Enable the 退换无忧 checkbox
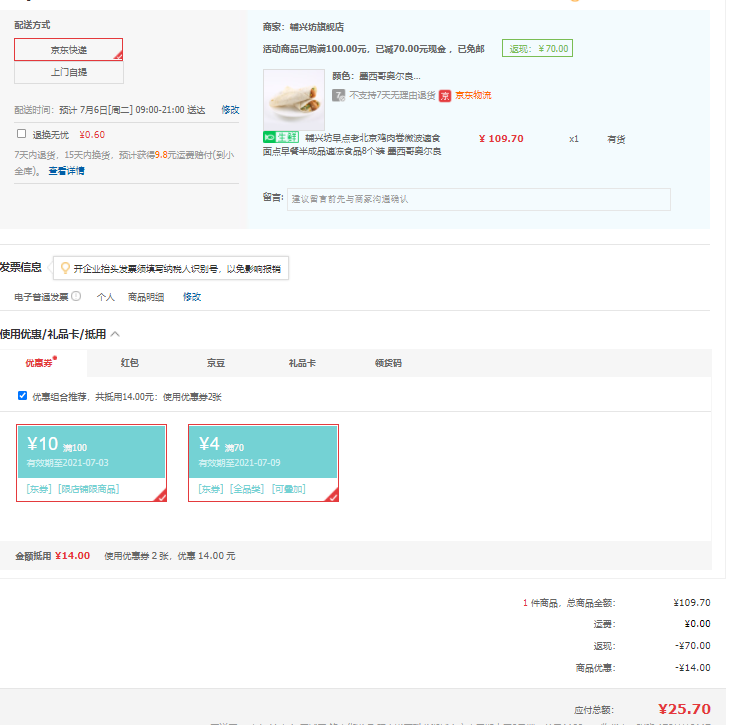 (x=21, y=134)
